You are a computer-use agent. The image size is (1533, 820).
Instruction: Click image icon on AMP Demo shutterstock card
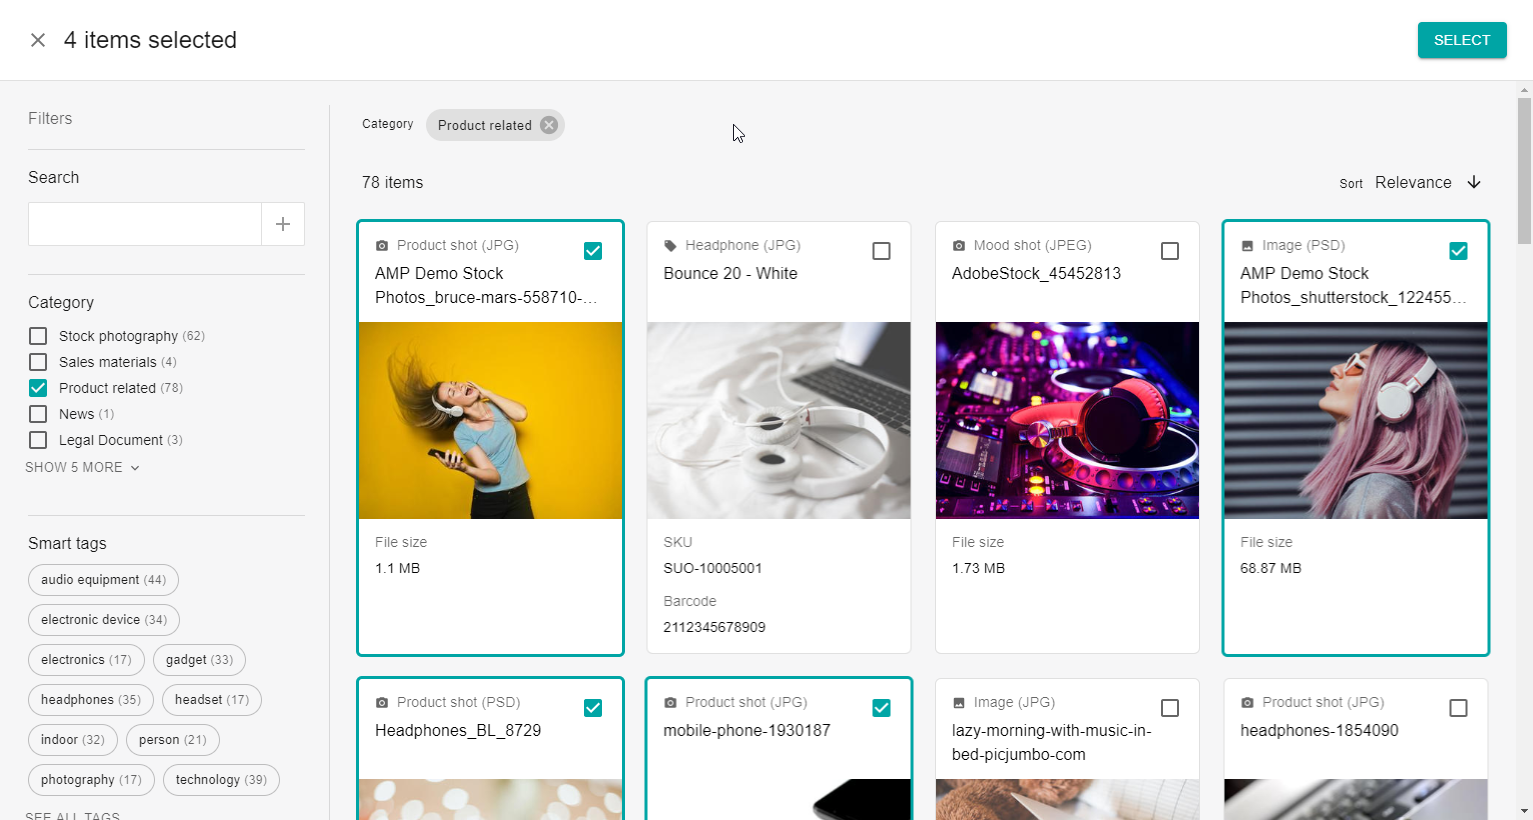click(x=1247, y=245)
